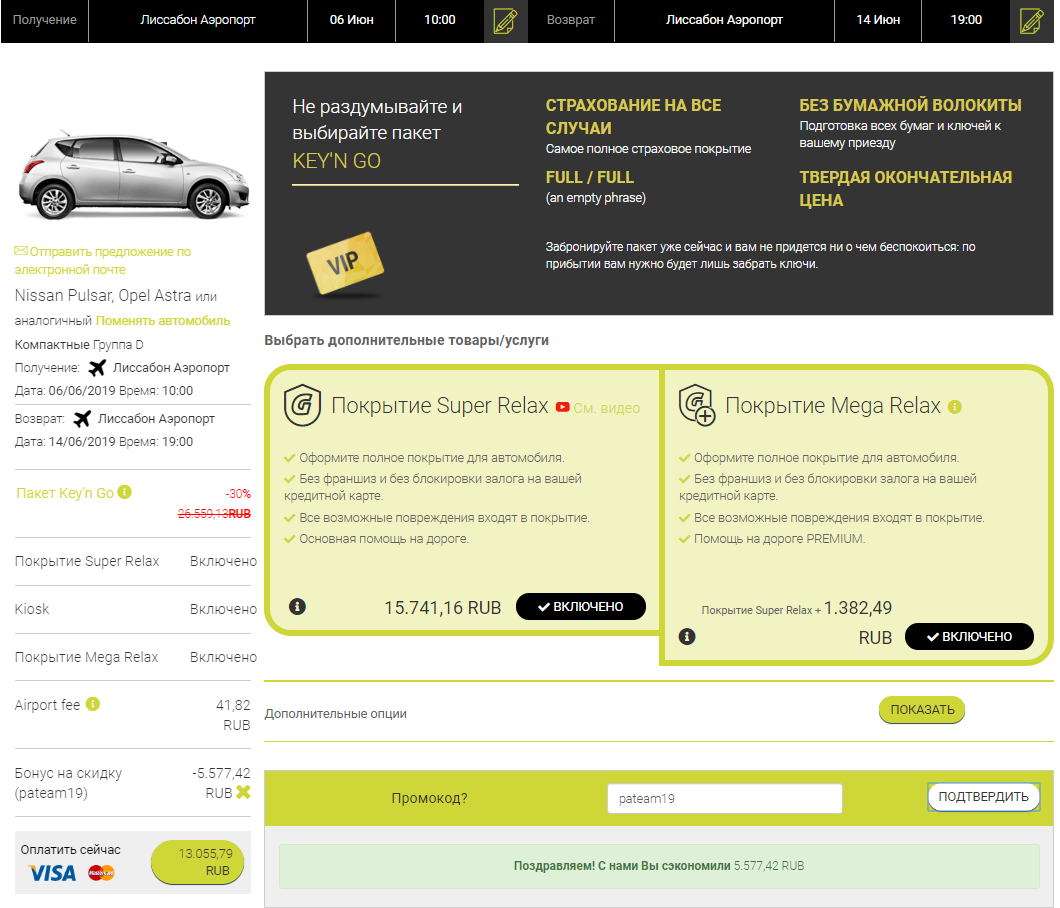The image size is (1060, 908).
Task: Open black info icon in Mega Relax card
Action: tap(687, 636)
